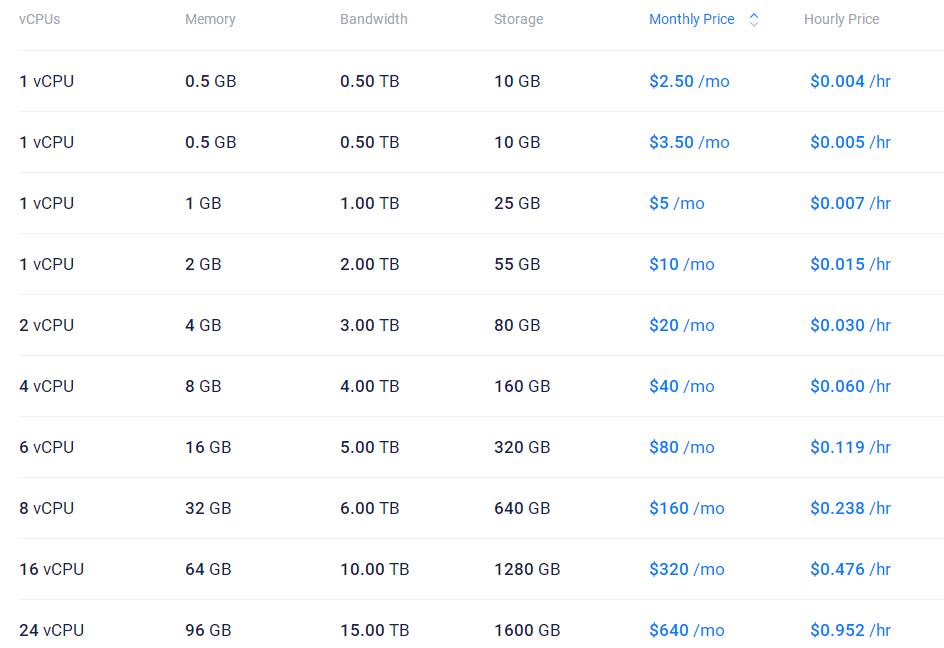944x648 pixels.
Task: Select the $80 /mo plan price
Action: 681,448
